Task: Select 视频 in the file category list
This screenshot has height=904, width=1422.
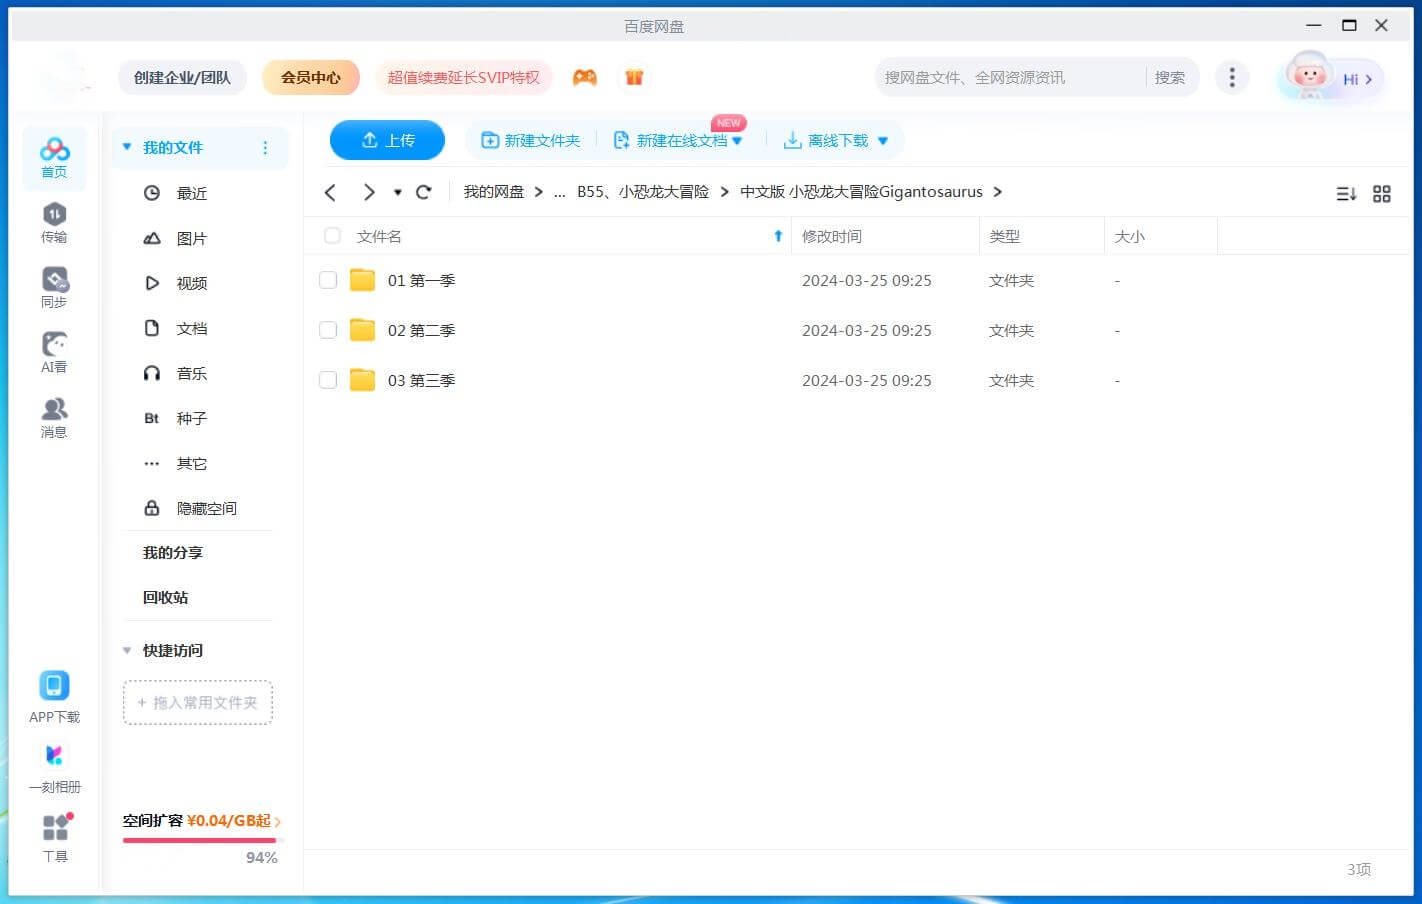Action: pyautogui.click(x=191, y=283)
